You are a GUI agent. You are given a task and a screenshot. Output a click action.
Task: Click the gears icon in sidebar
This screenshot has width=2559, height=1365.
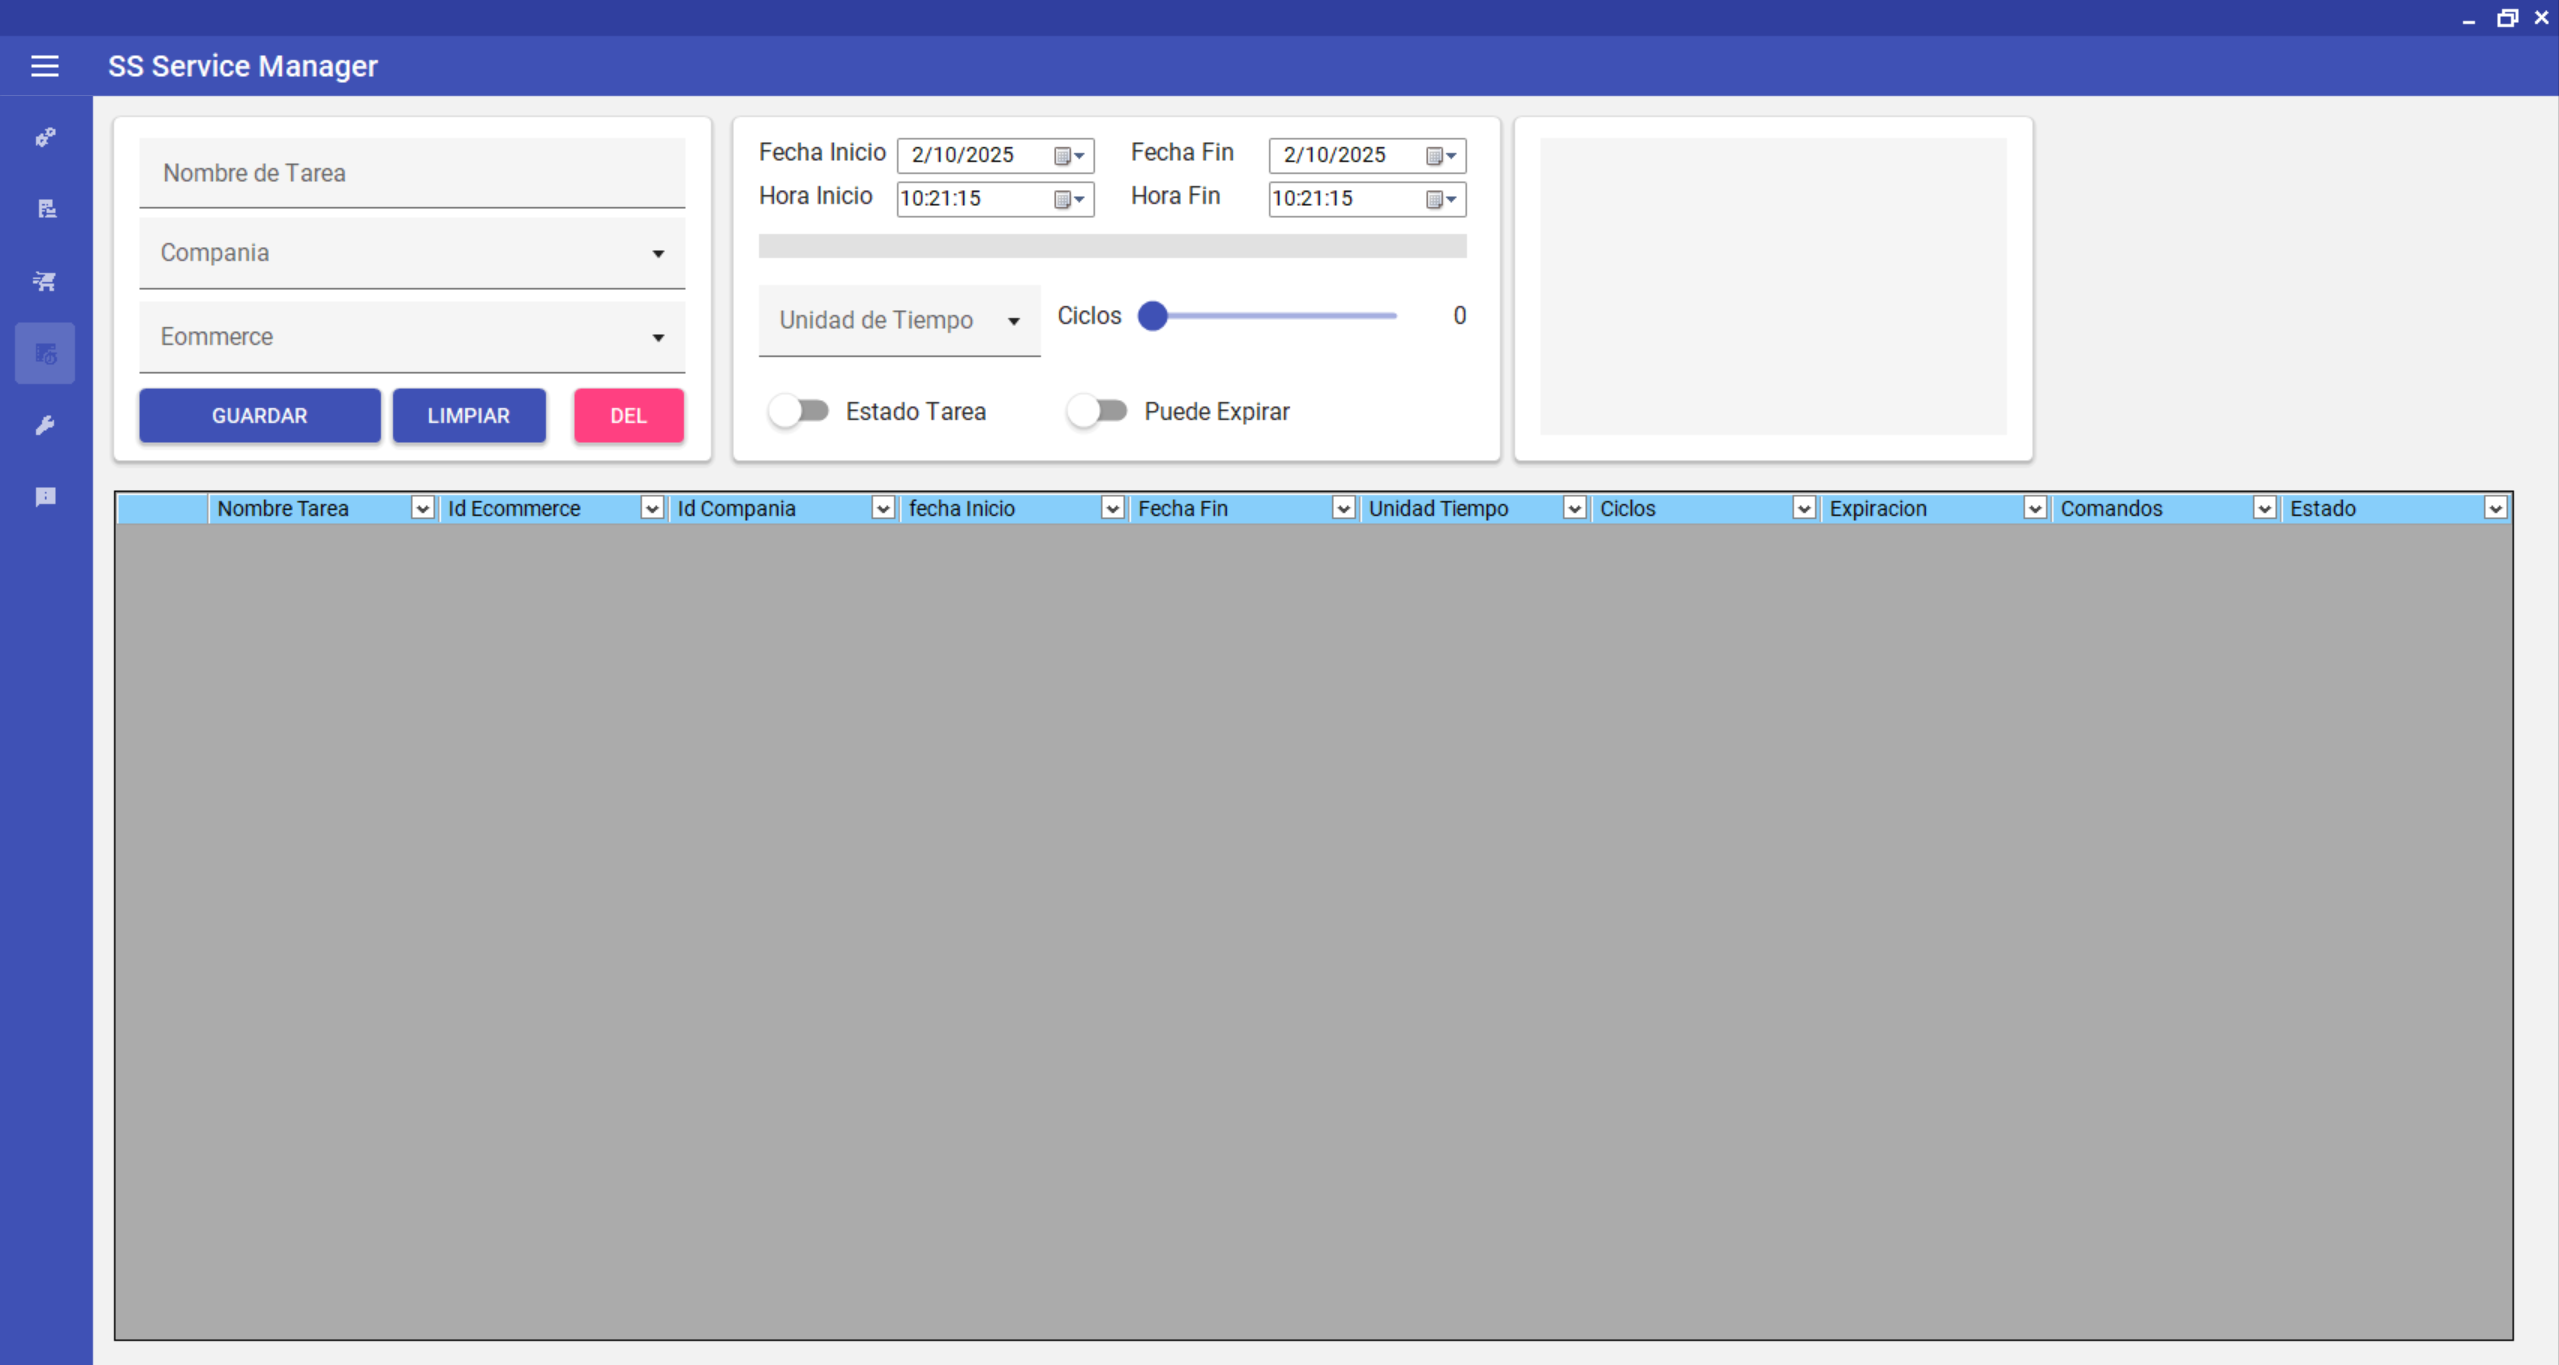point(45,137)
